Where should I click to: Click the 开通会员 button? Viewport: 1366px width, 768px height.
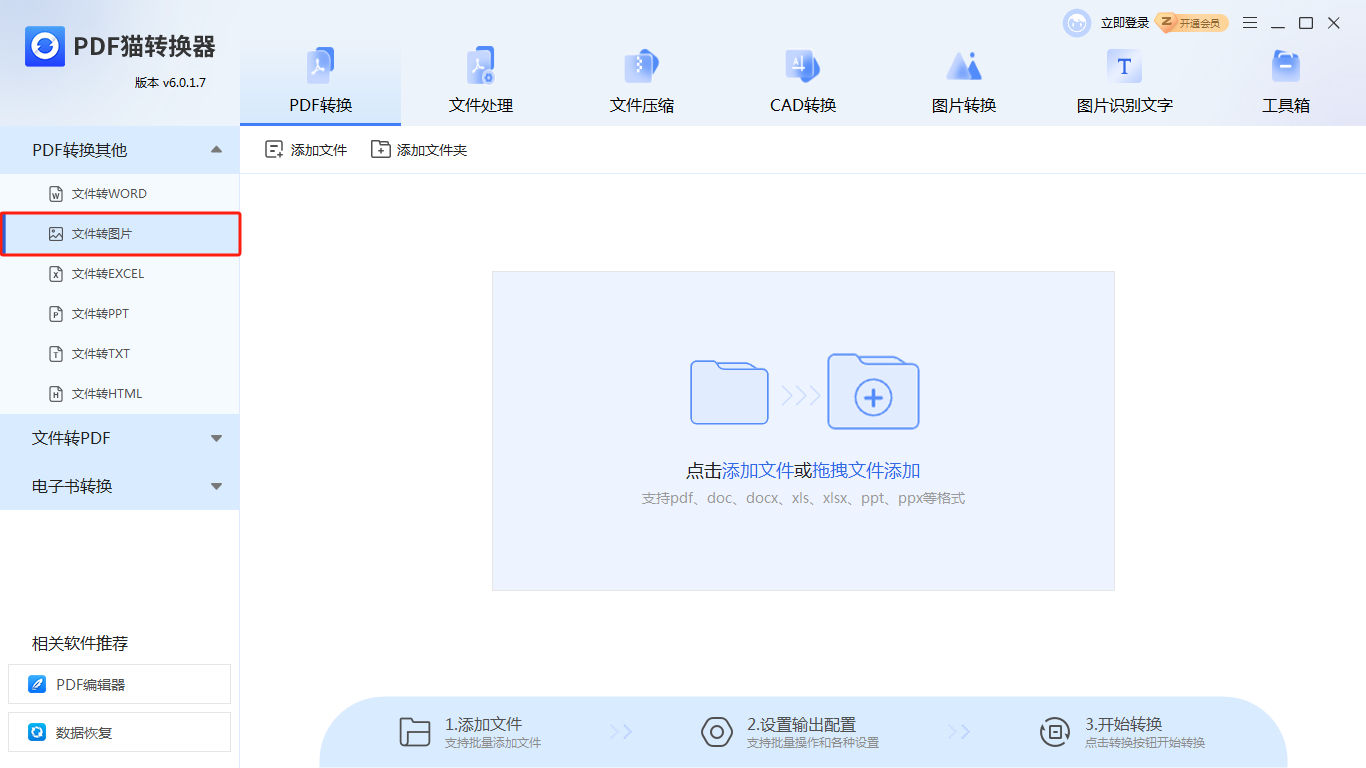pyautogui.click(x=1192, y=23)
